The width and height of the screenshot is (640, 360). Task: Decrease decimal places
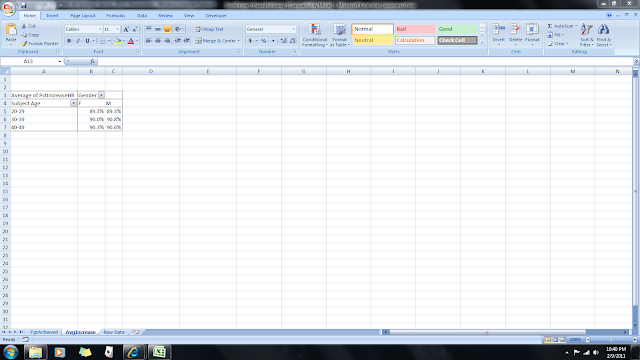pyautogui.click(x=293, y=41)
